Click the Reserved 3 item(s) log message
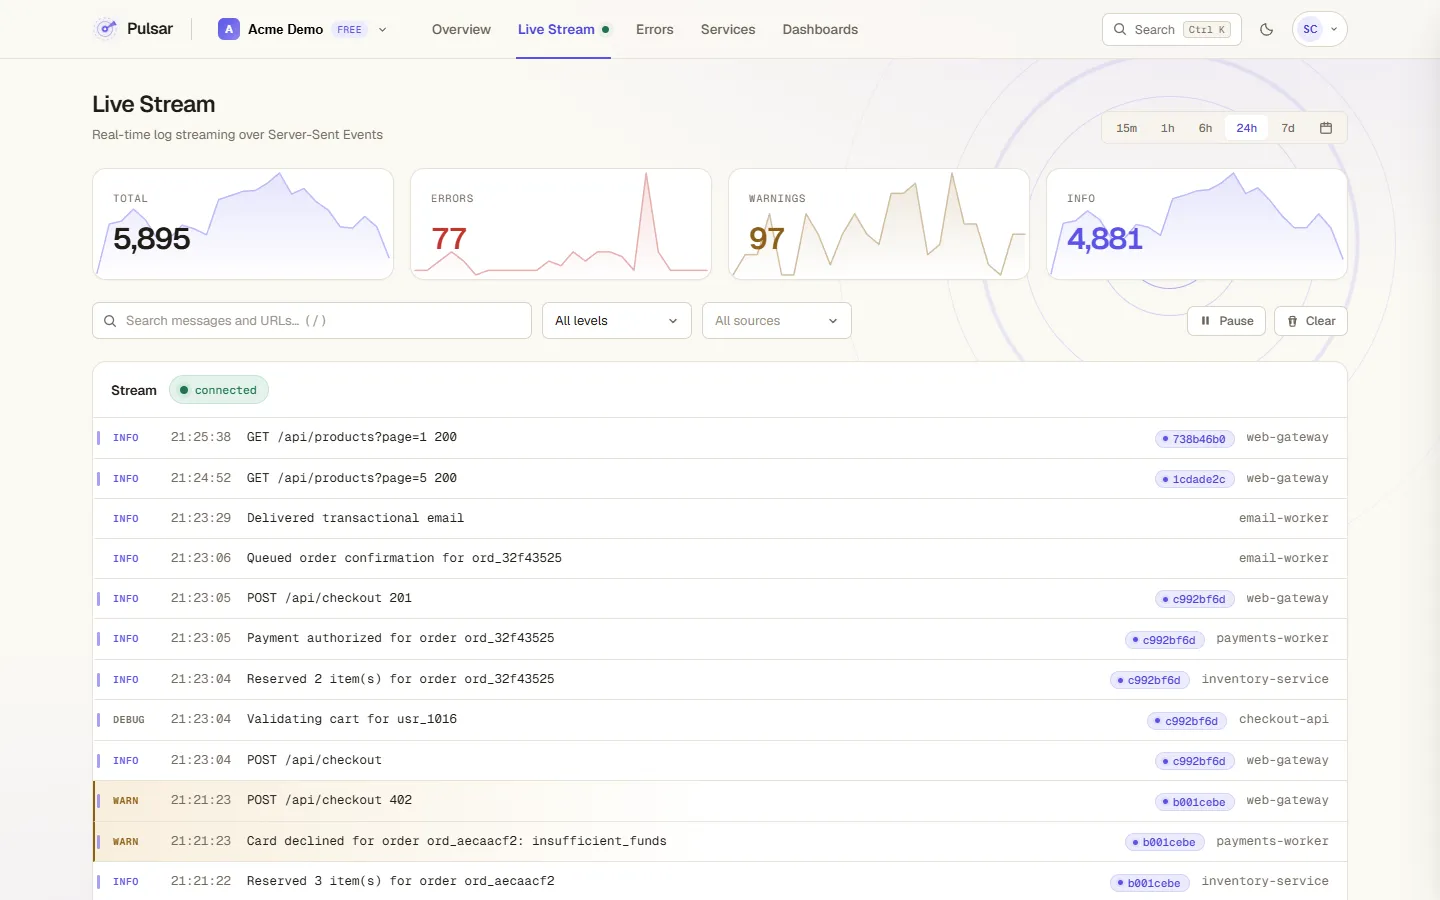 point(401,881)
